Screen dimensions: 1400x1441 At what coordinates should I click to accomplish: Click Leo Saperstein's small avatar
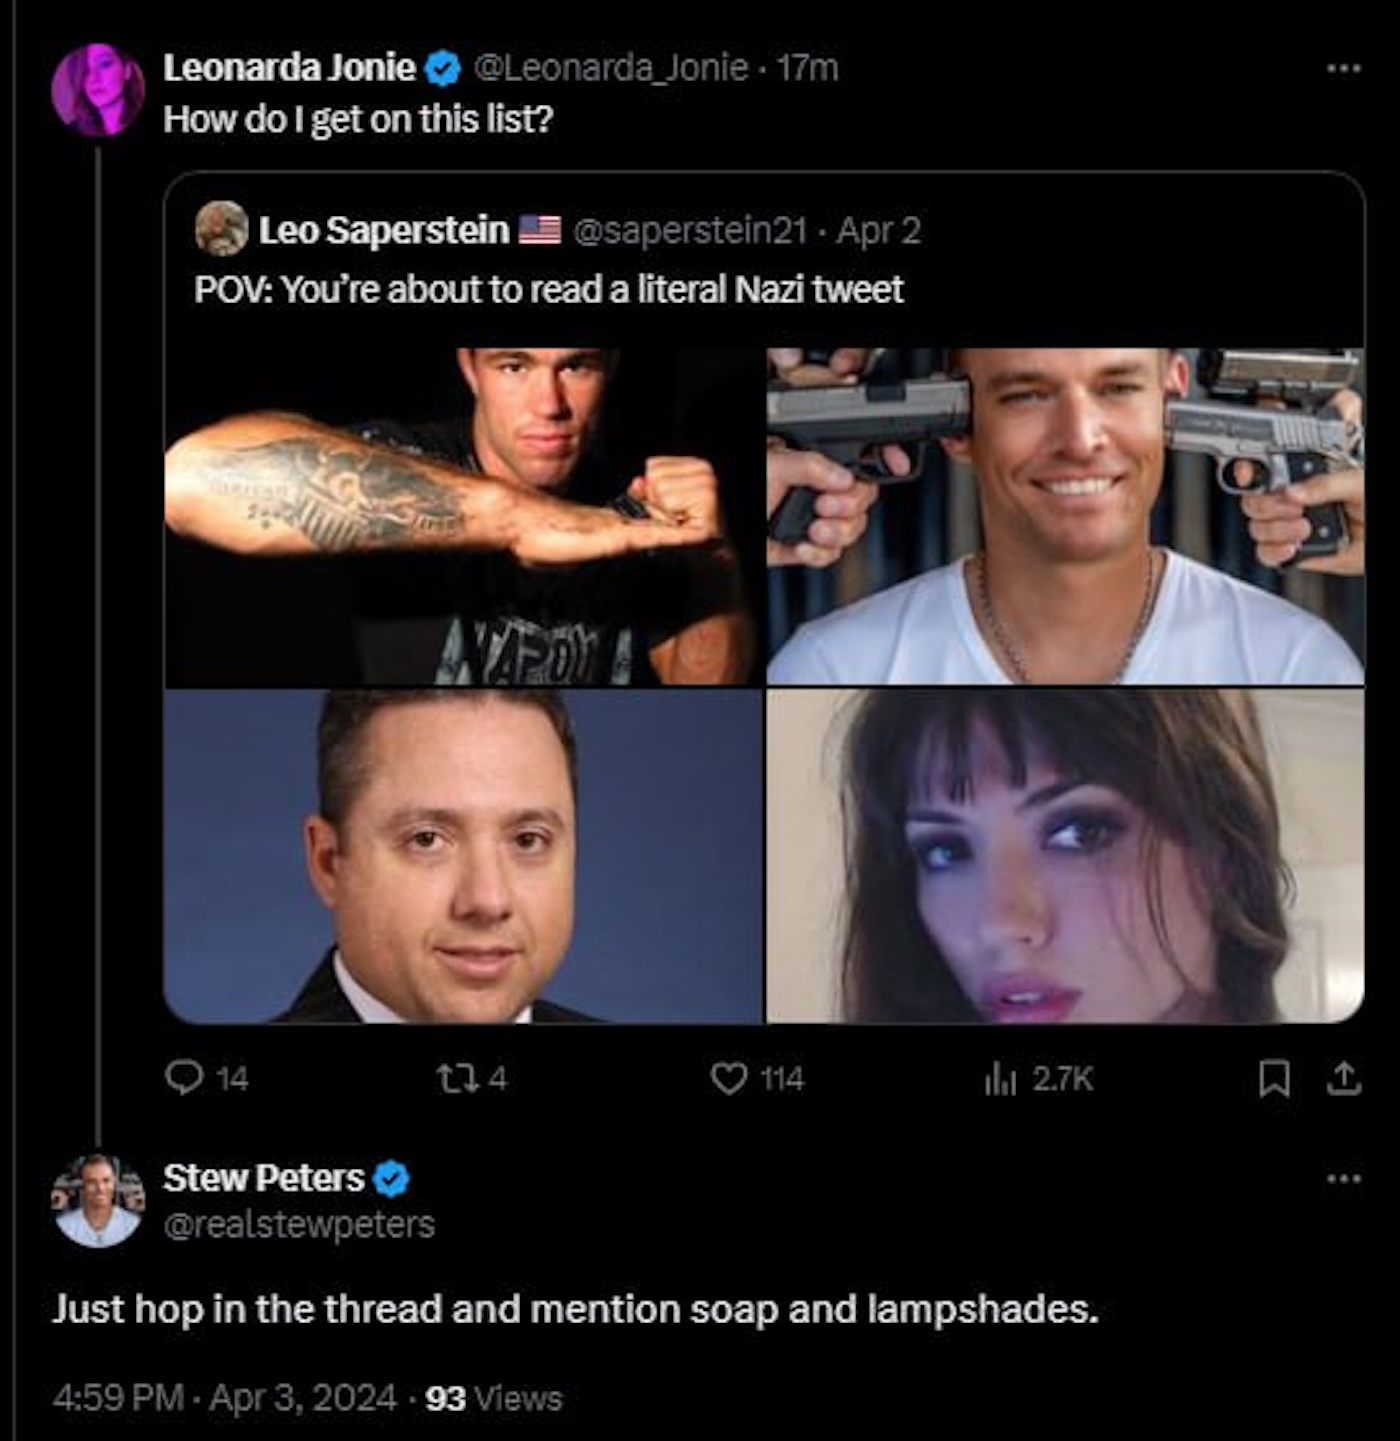[x=221, y=229]
